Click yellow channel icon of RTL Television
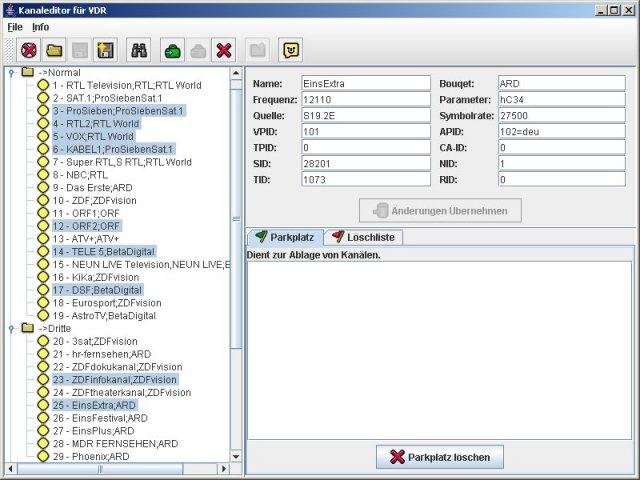Image resolution: width=640 pixels, height=480 pixels. [x=43, y=85]
